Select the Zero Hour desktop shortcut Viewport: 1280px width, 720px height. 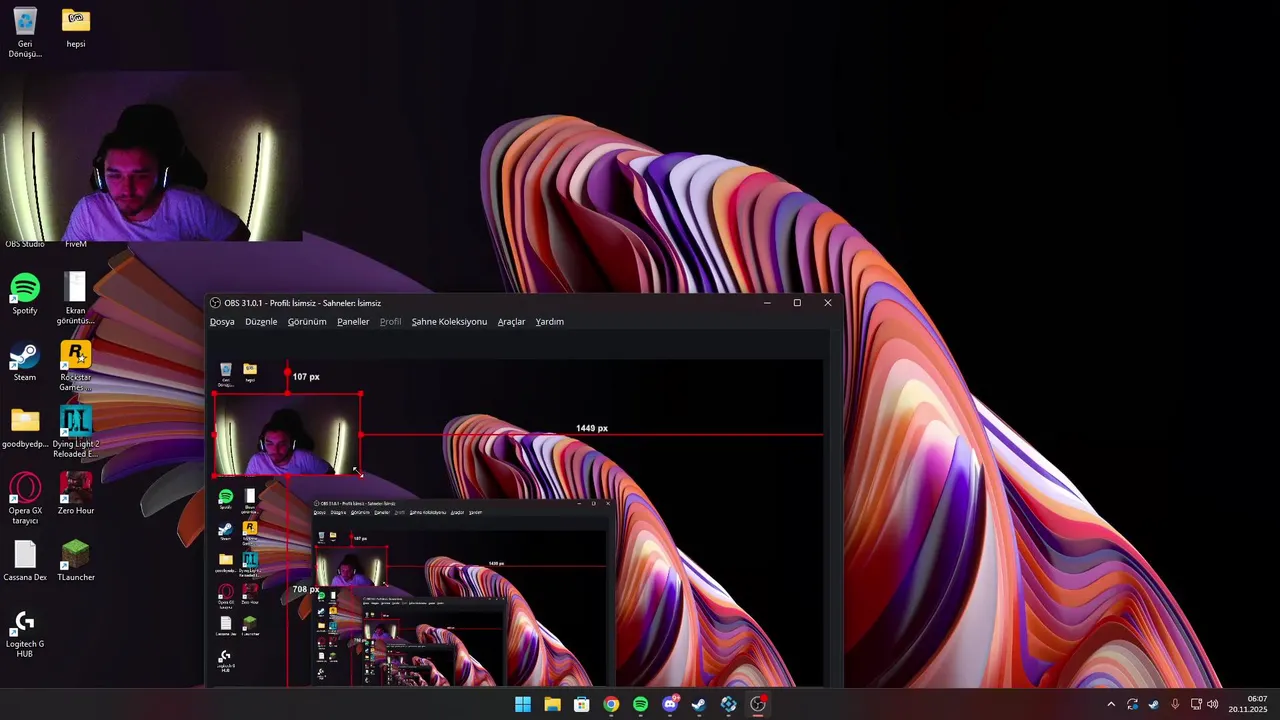[x=76, y=494]
